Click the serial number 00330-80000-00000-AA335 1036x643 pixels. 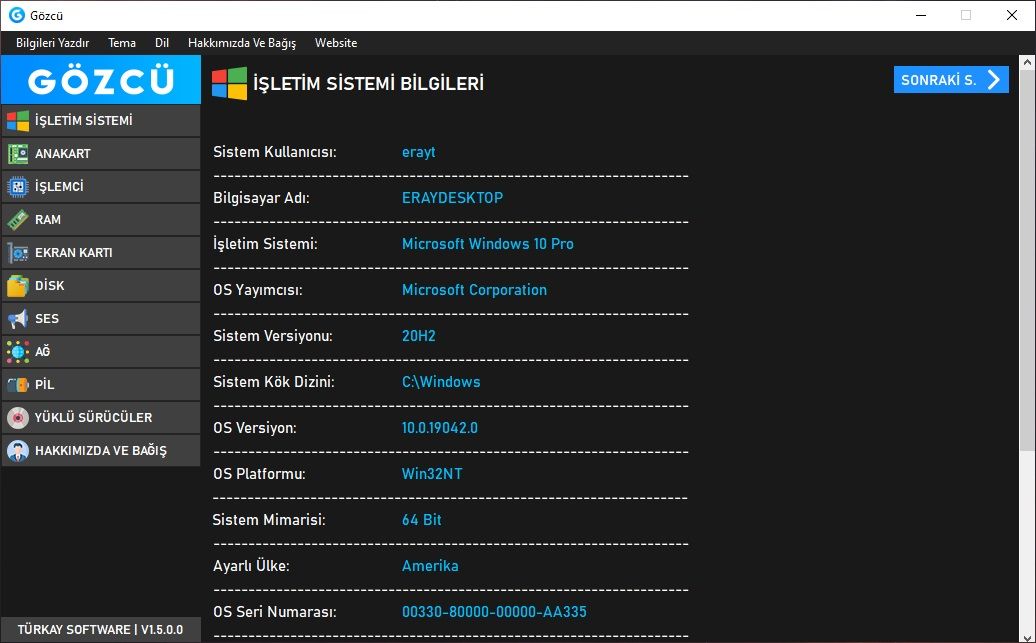(494, 612)
